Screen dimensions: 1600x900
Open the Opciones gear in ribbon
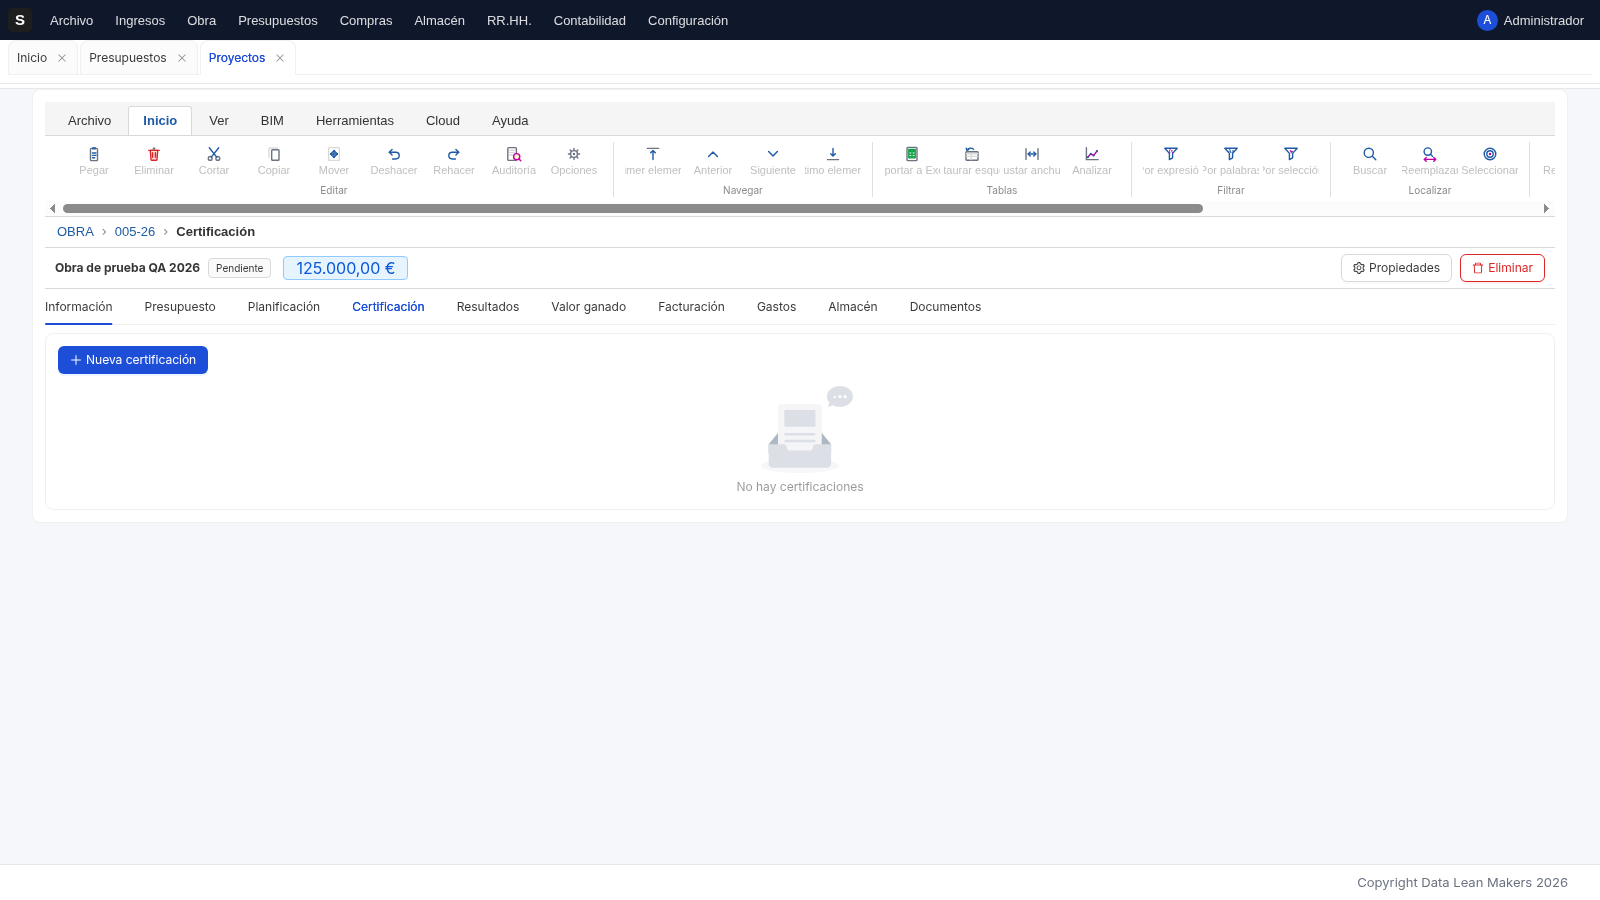[x=574, y=154]
